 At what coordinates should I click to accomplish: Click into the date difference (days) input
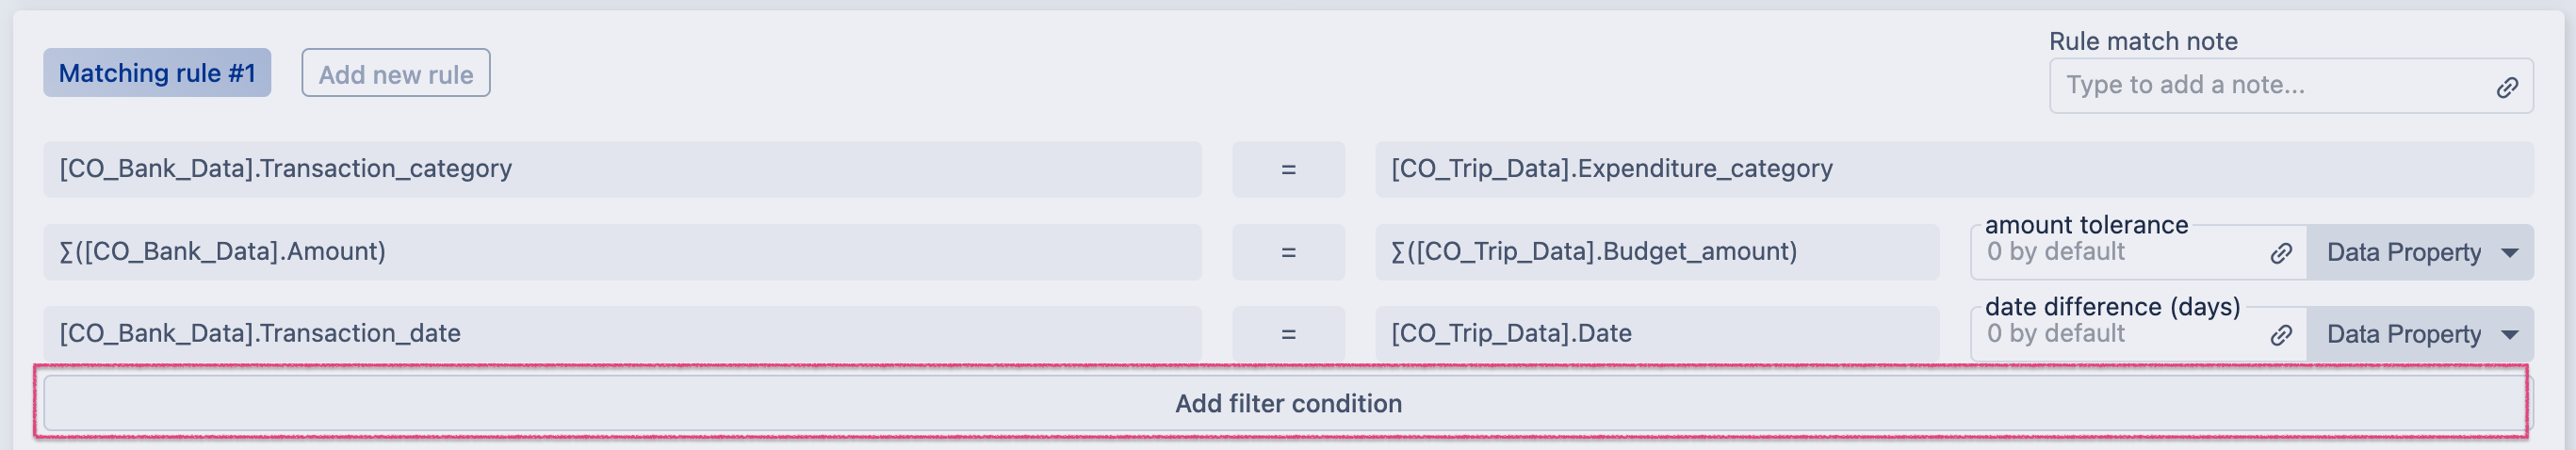pos(2120,335)
